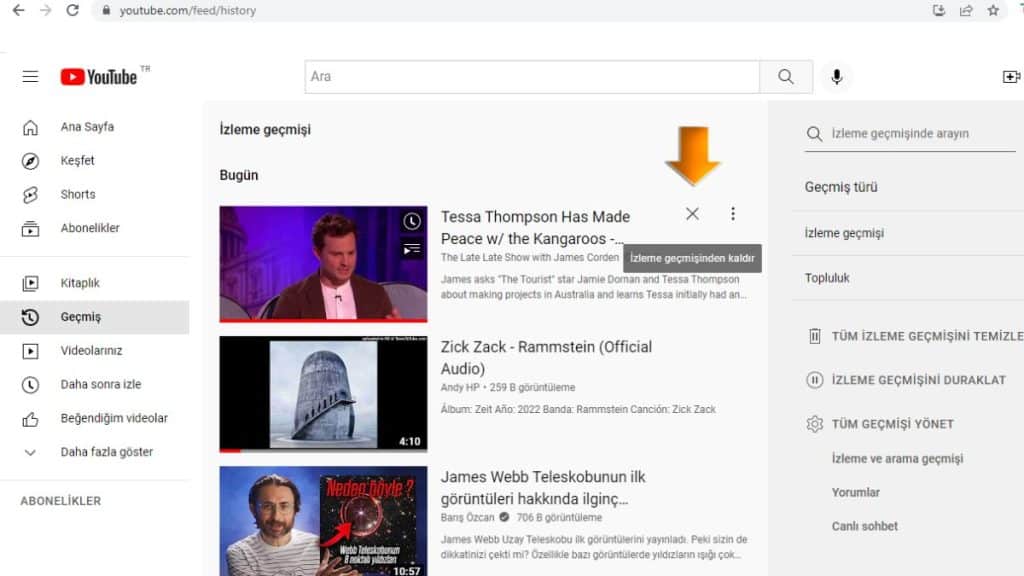
Task: Click the add to queue icon on the Tessa Thompson thumbnail
Action: (x=411, y=249)
